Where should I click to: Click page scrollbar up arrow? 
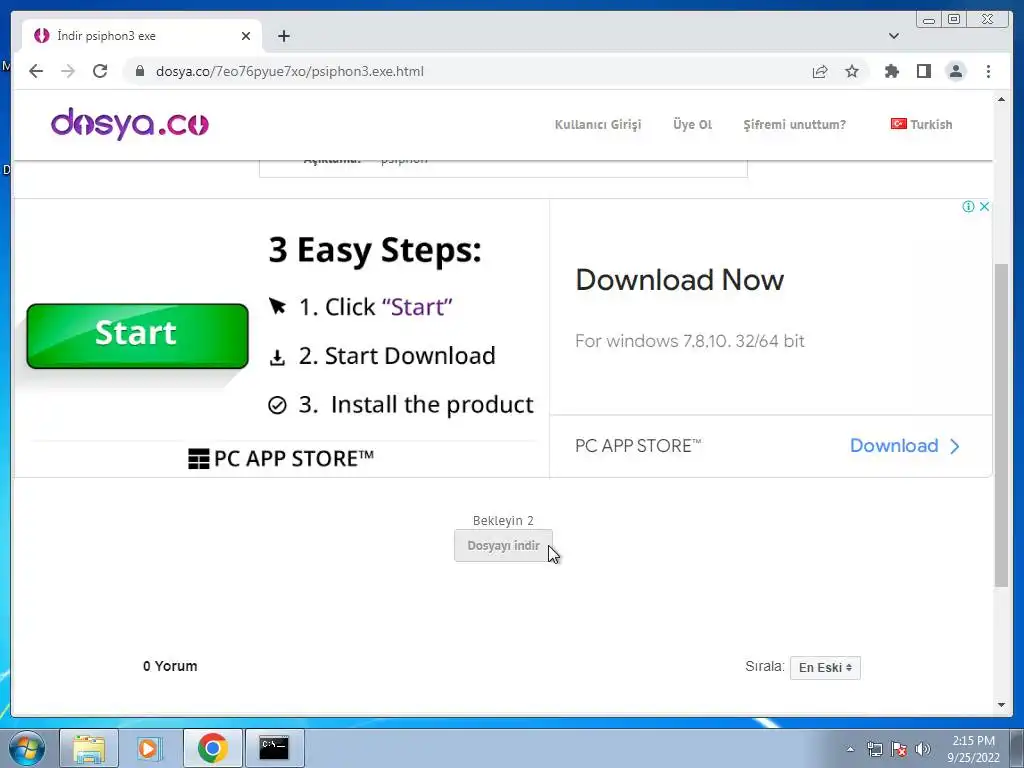(x=1001, y=100)
